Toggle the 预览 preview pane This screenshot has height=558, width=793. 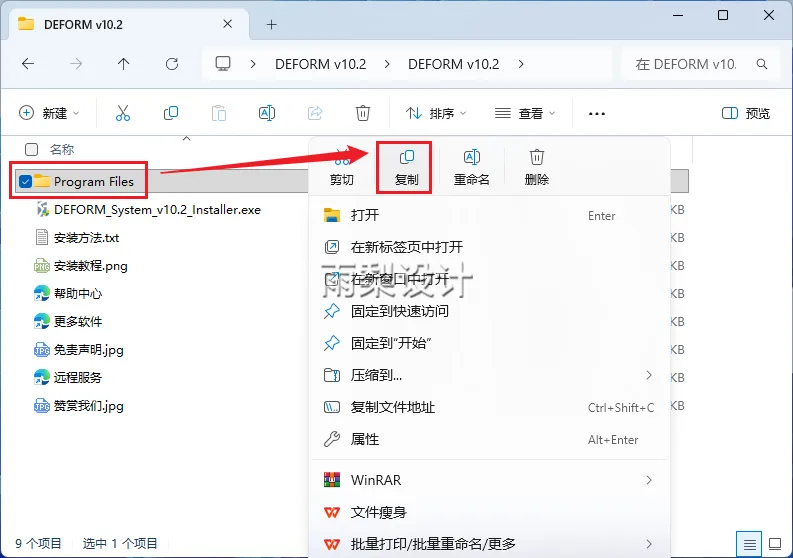(x=745, y=113)
